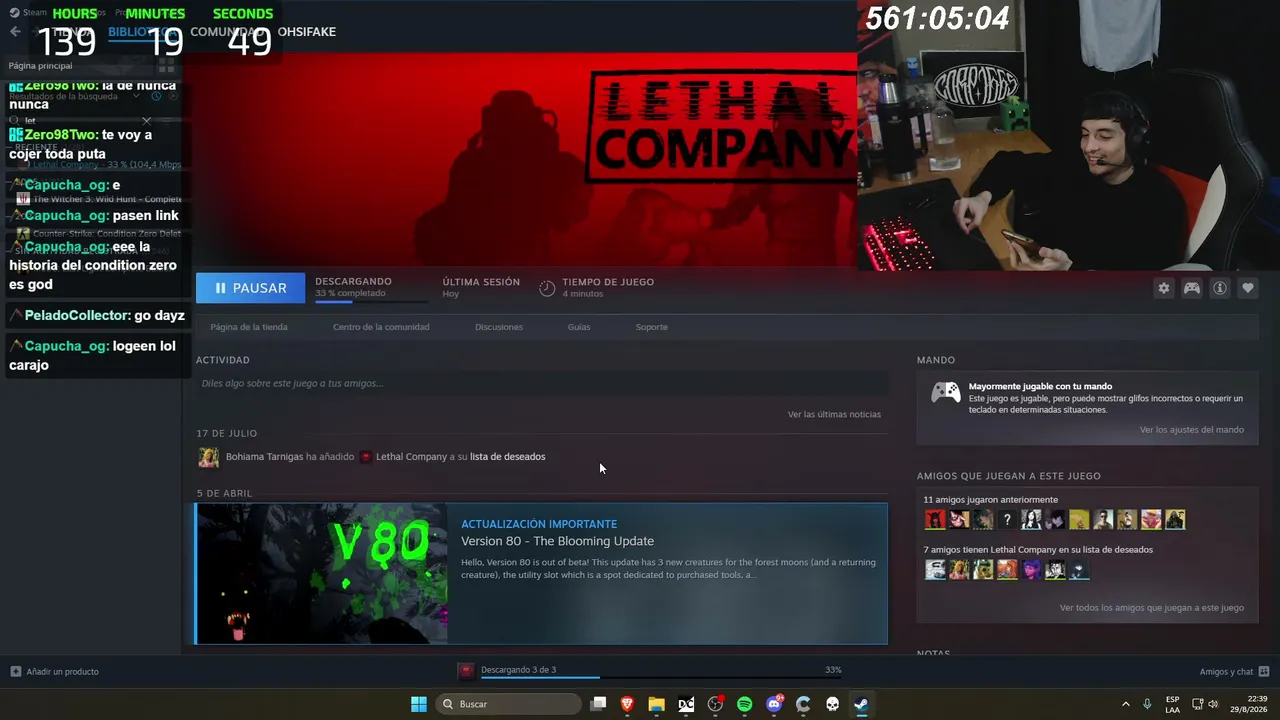Open the Soporte tab
This screenshot has width=1280, height=720.
click(x=652, y=327)
